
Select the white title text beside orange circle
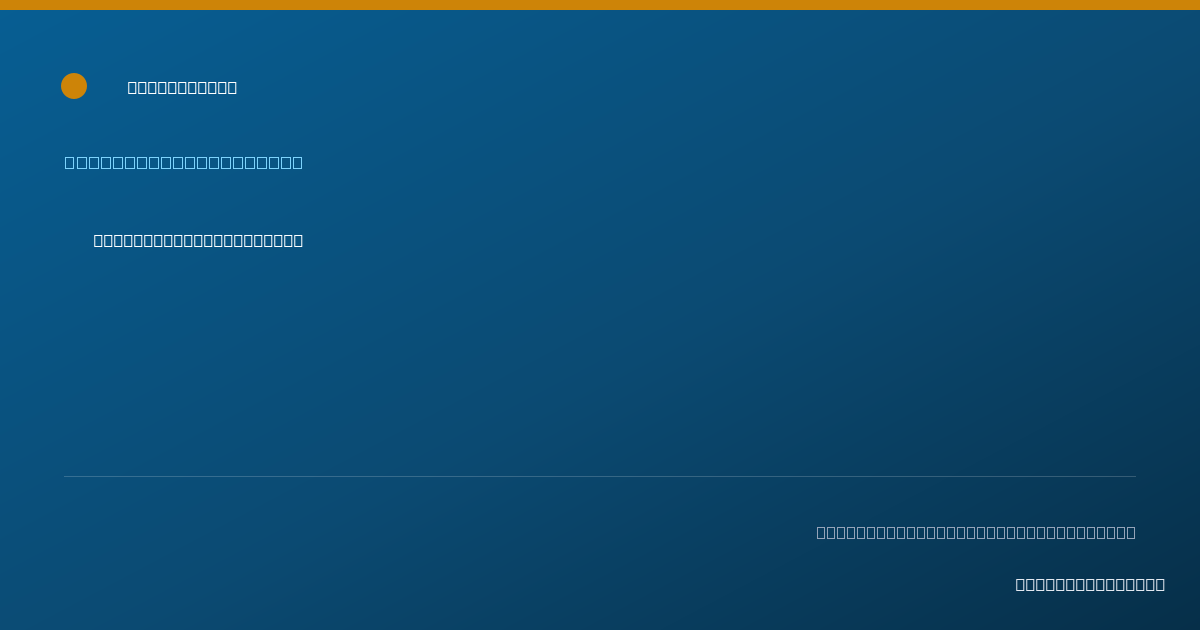[x=182, y=87]
